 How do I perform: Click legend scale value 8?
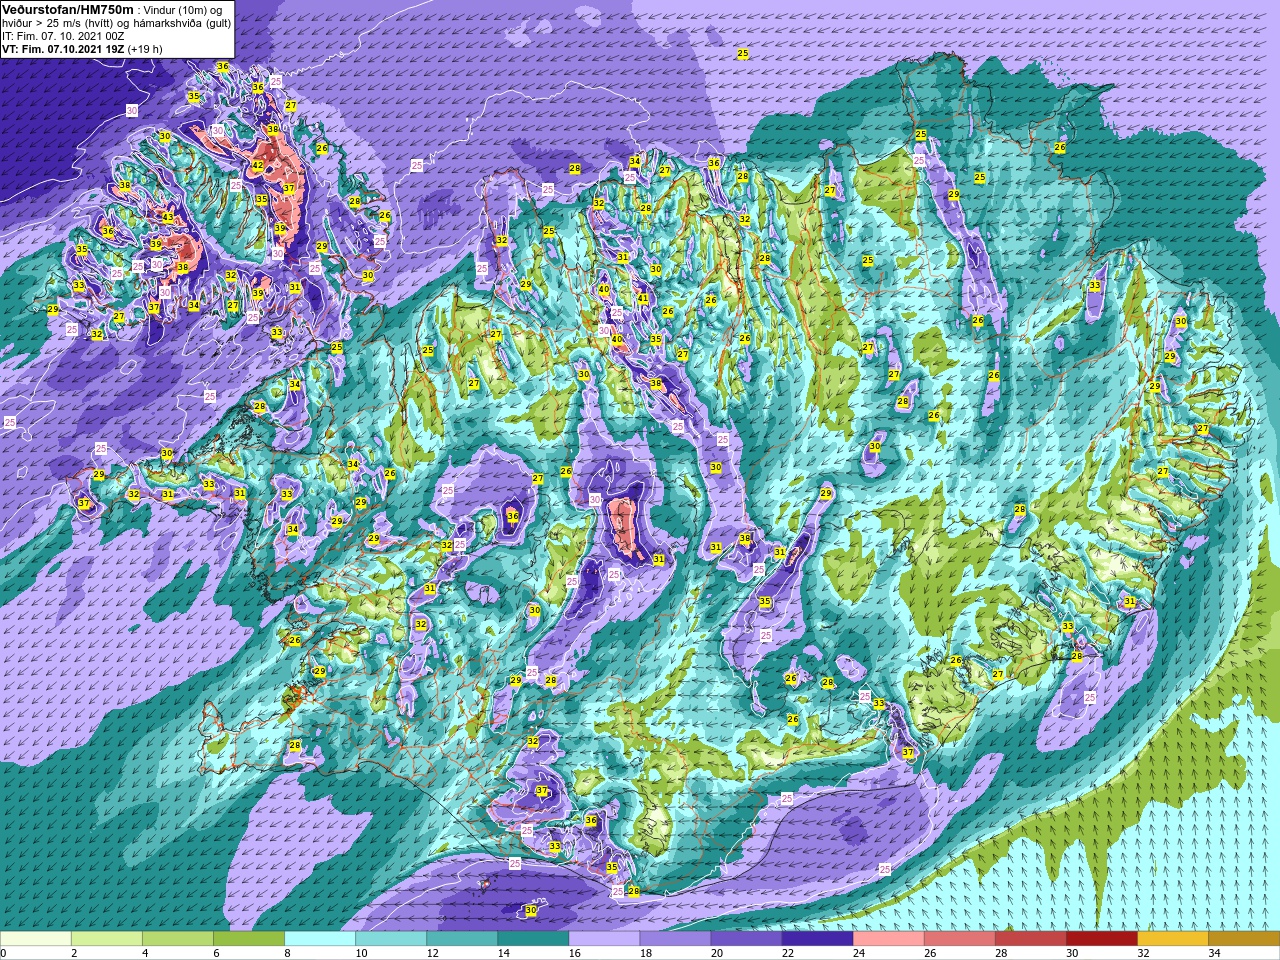point(287,953)
